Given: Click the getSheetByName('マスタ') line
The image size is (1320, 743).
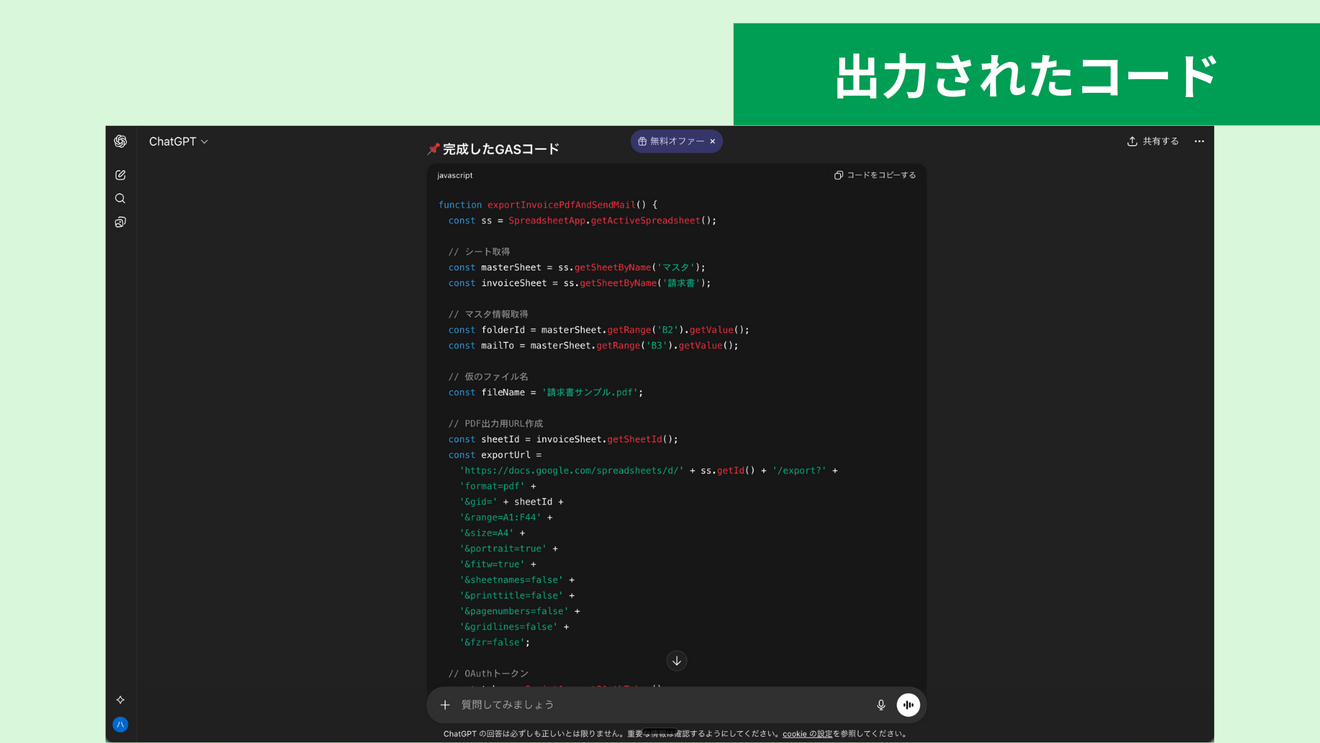Looking at the screenshot, I should 577,268.
